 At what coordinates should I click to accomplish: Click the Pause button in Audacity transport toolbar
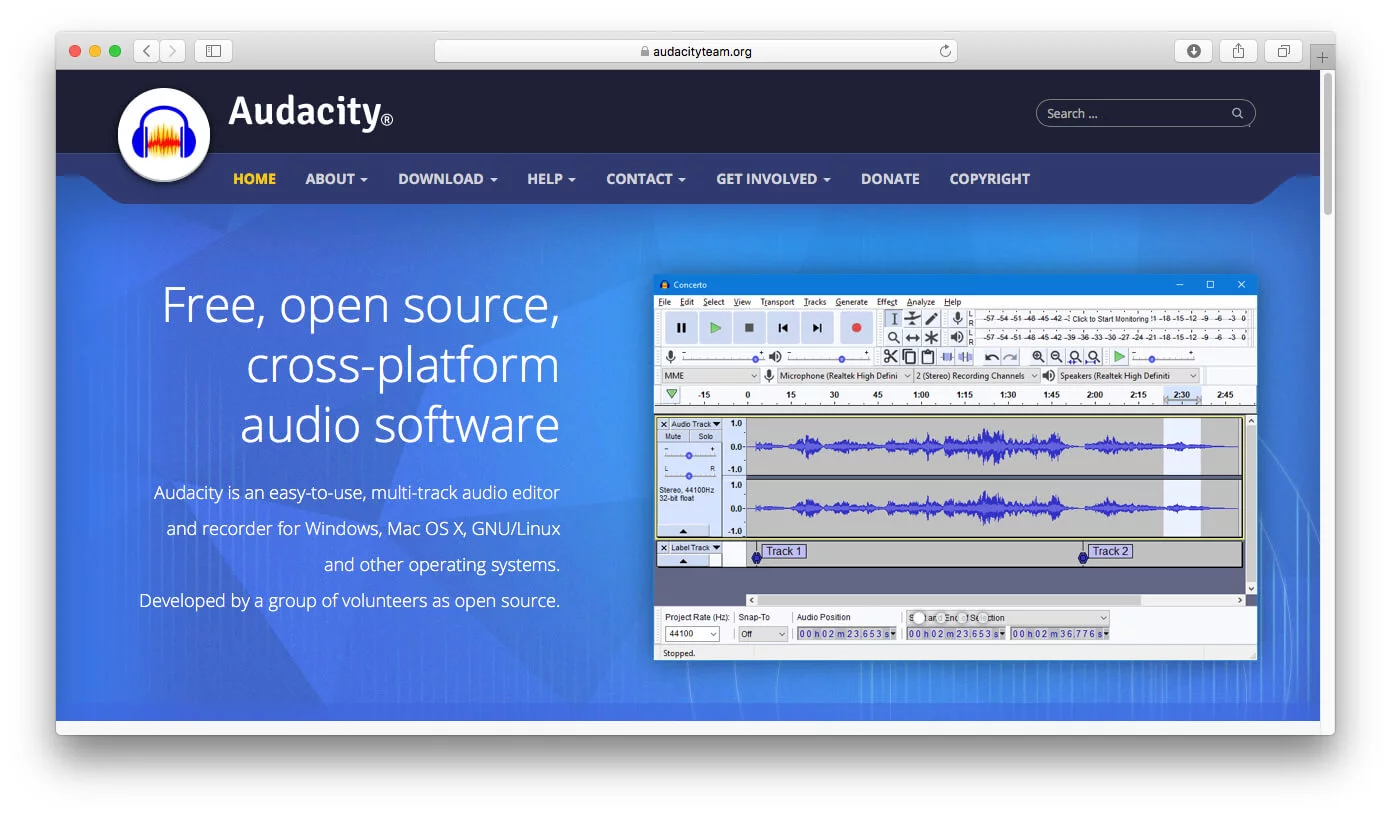(681, 327)
